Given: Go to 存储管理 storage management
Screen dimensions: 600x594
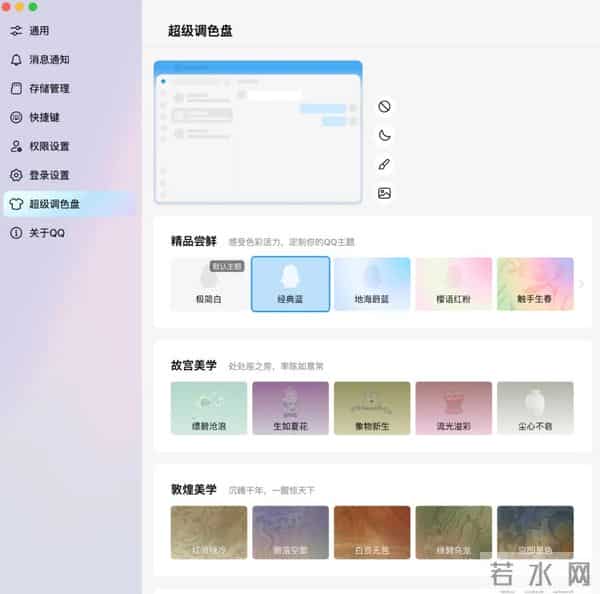Looking at the screenshot, I should [x=69, y=88].
